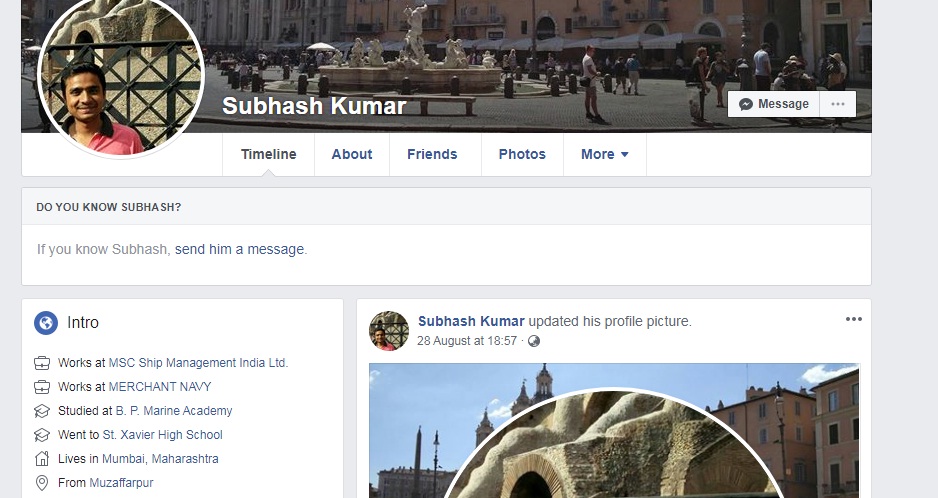Click the small profile thumbnail on post
The image size is (938, 498).
[x=389, y=330]
